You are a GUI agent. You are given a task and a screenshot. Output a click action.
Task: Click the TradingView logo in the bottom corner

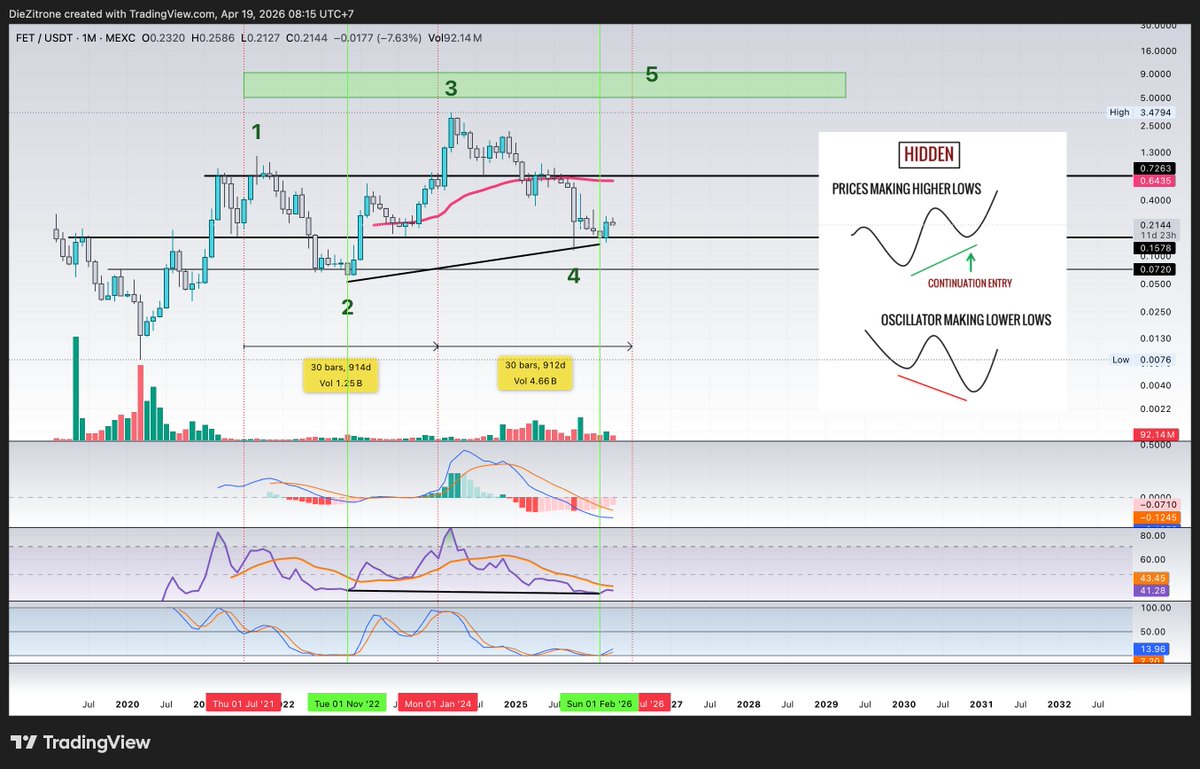click(80, 743)
